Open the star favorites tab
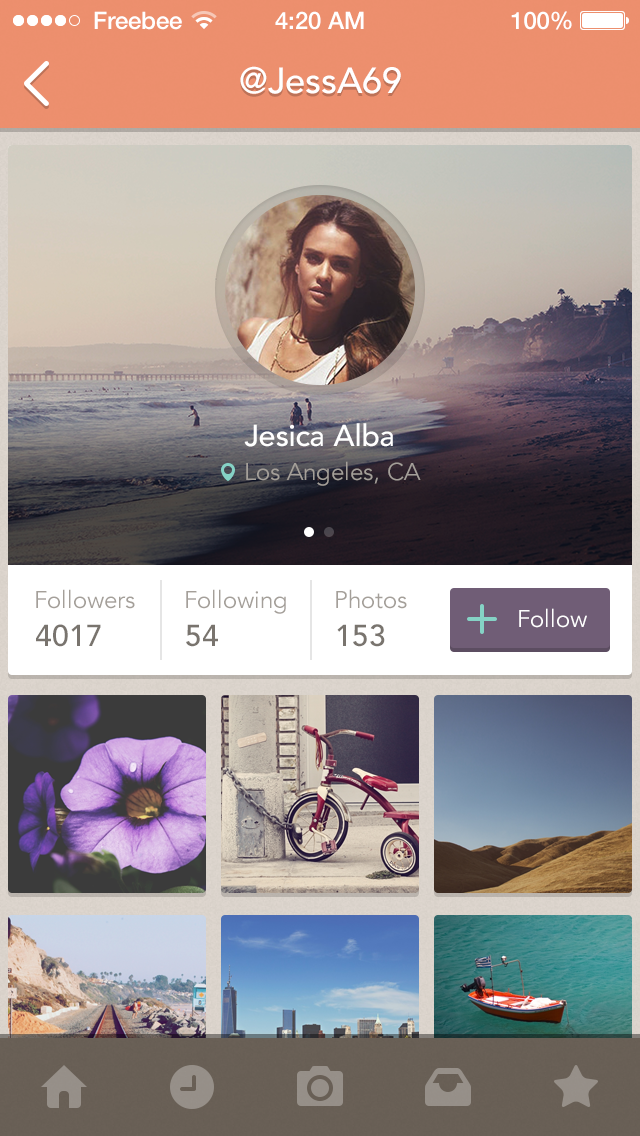 click(576, 1087)
